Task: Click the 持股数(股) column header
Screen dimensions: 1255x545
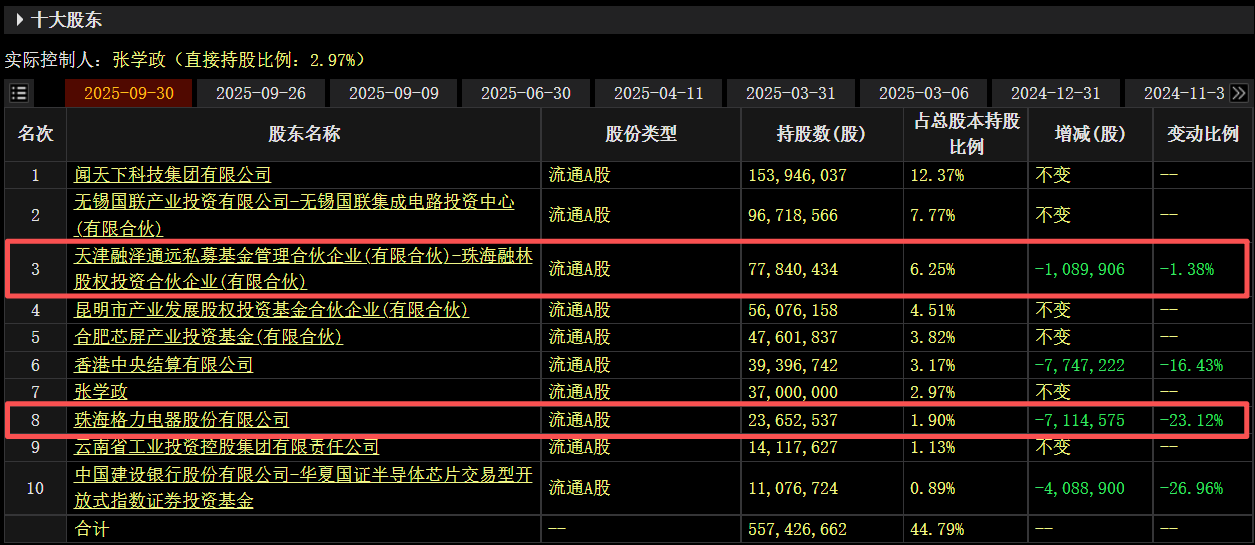Action: (x=822, y=134)
